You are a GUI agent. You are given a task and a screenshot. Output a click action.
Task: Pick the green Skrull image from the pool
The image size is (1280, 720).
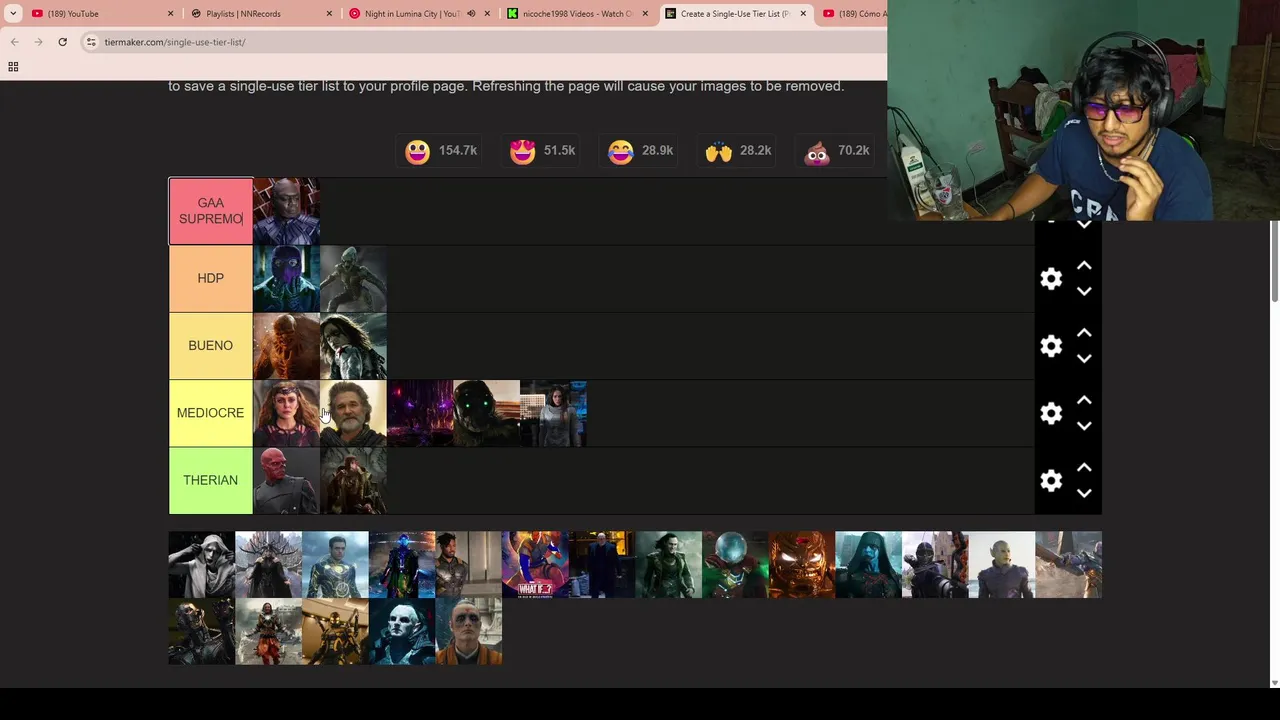click(1002, 565)
